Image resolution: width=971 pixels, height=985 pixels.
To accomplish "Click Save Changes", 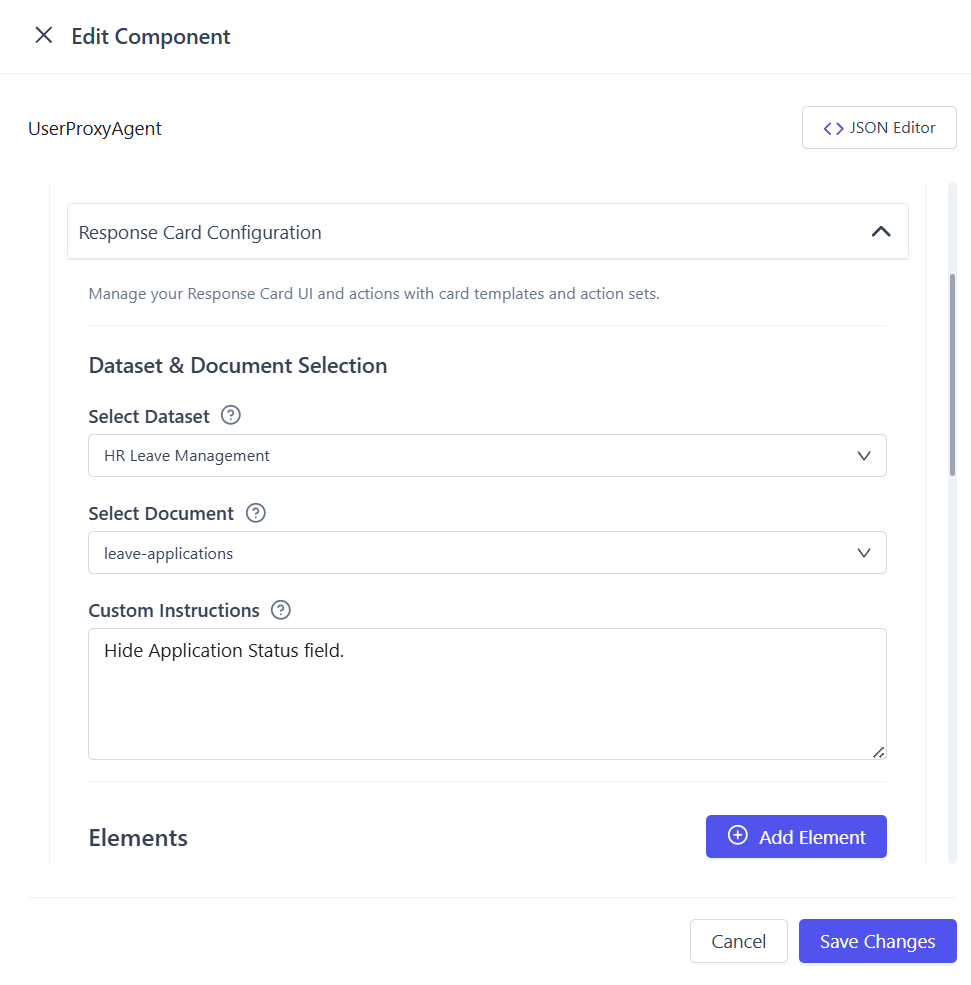I will pos(877,941).
